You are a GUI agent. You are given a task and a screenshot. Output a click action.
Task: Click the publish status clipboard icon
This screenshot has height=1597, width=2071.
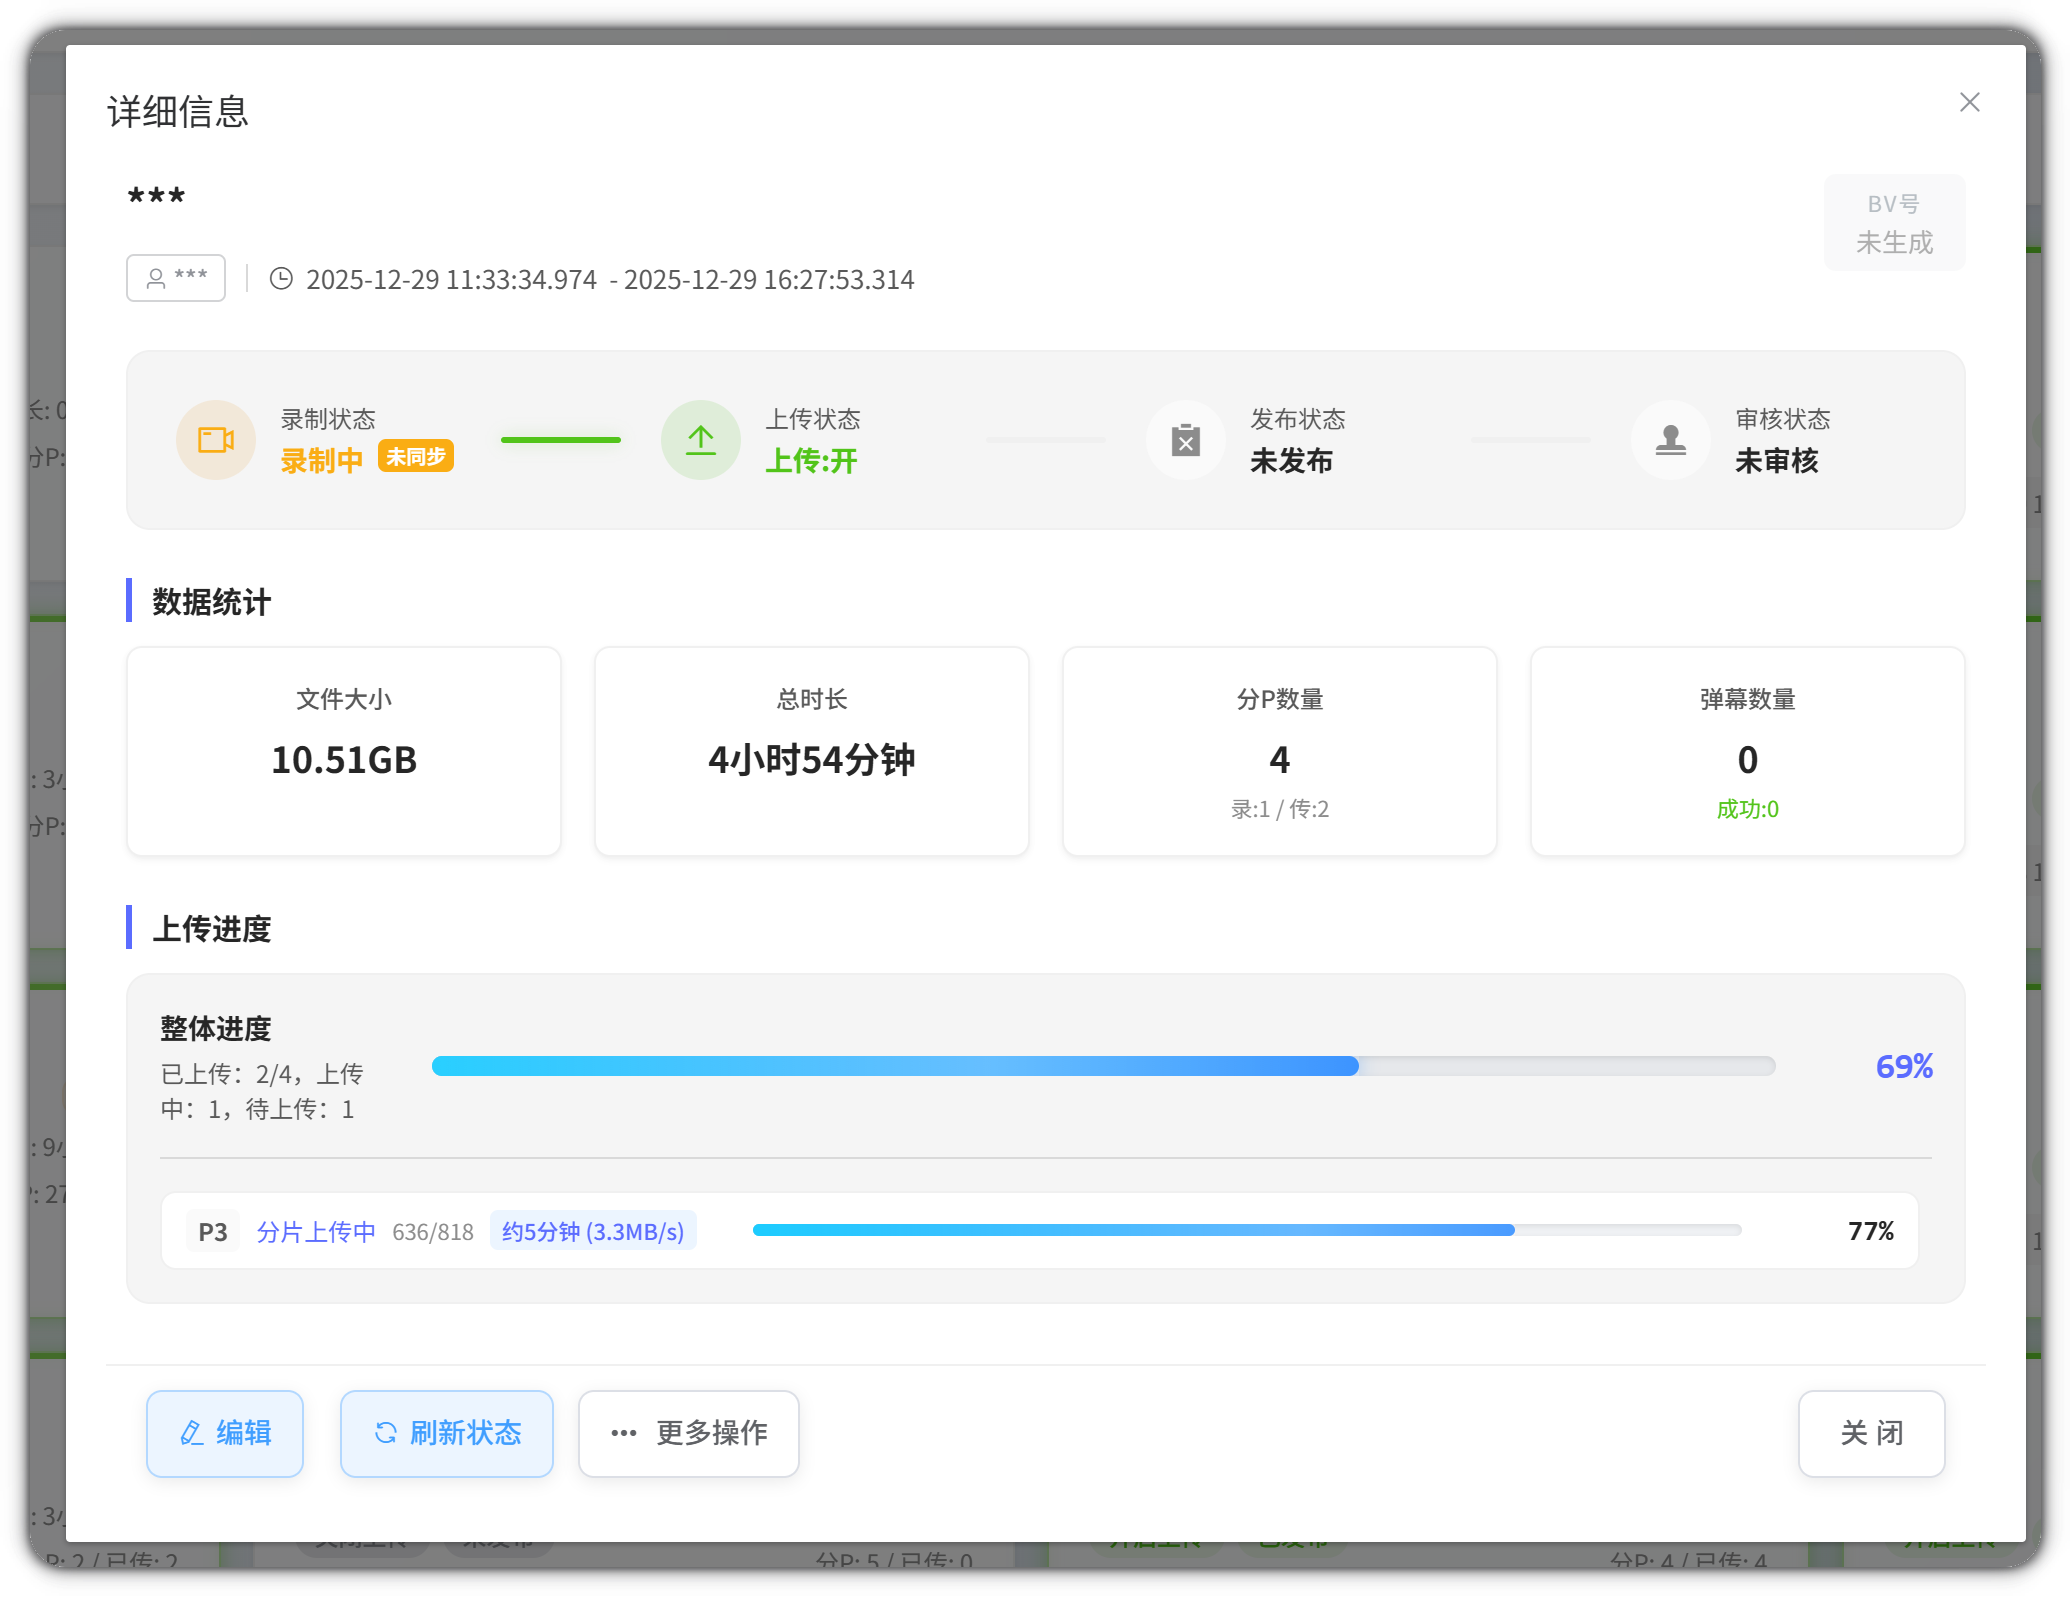click(1185, 440)
